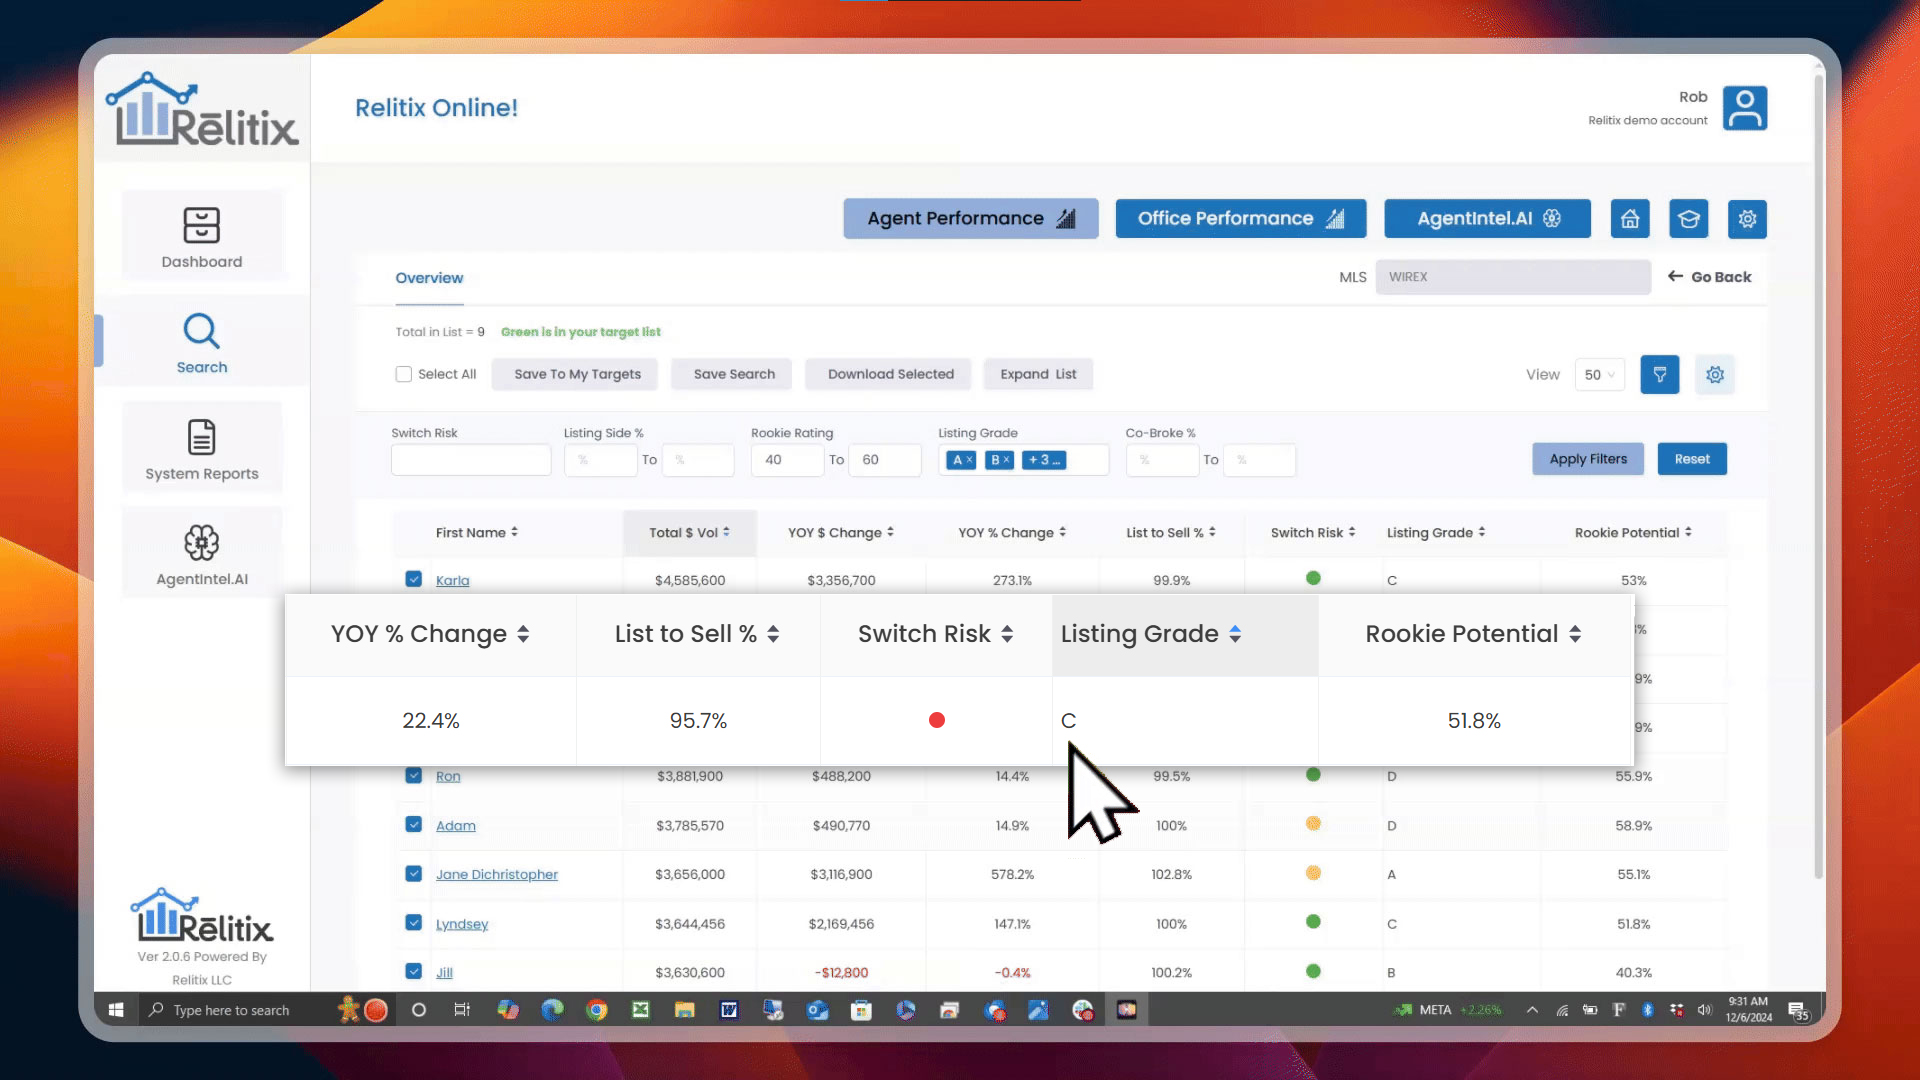
Task: Open Excel from the taskbar
Action: tap(641, 1010)
